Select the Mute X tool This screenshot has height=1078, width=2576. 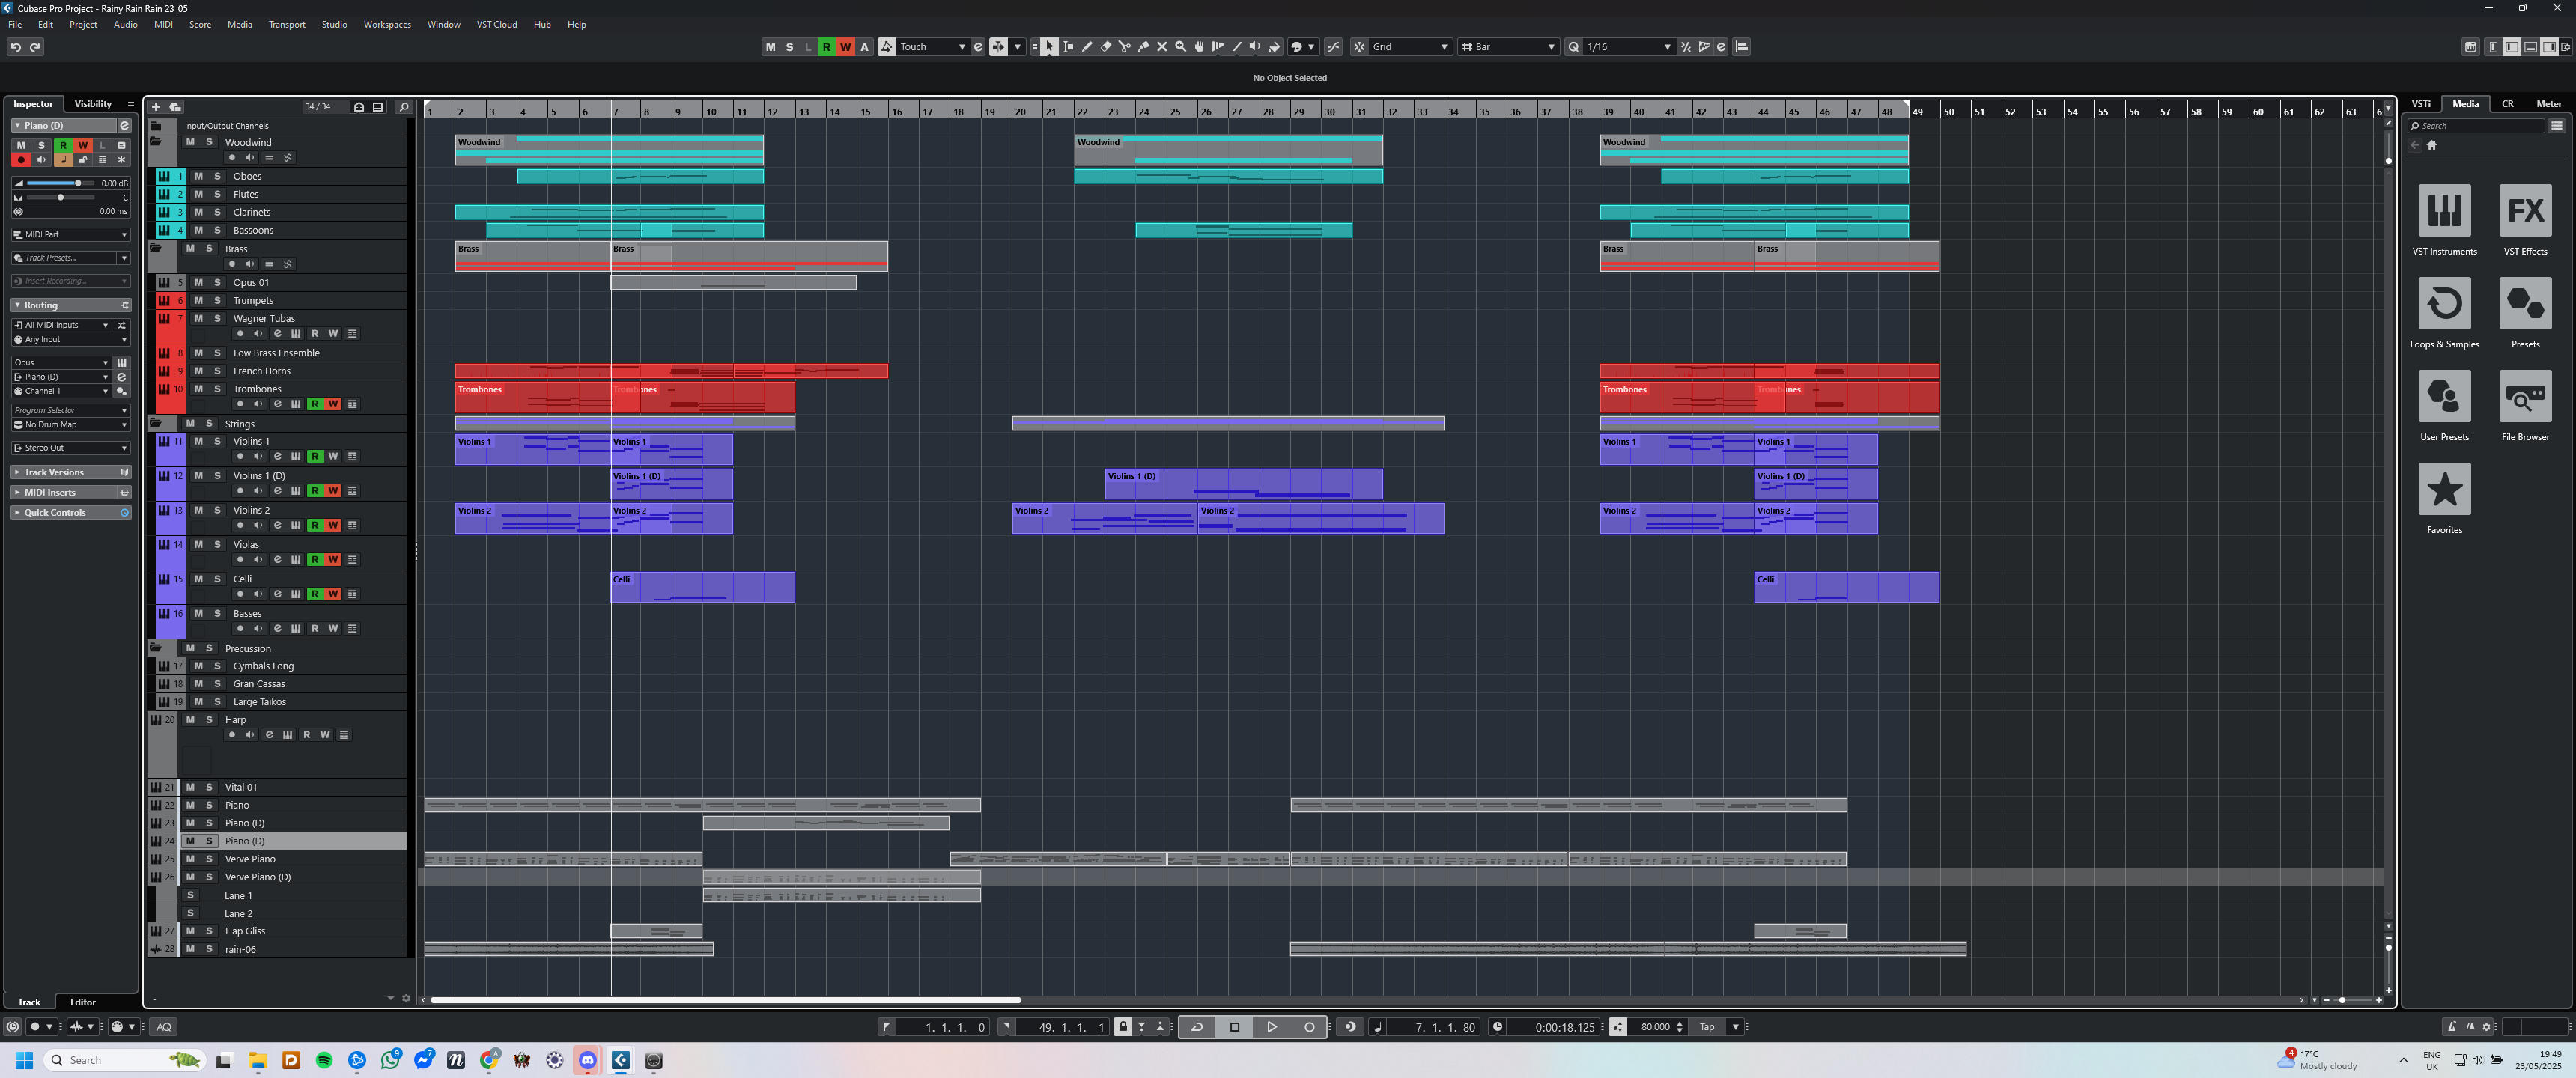coord(1162,47)
